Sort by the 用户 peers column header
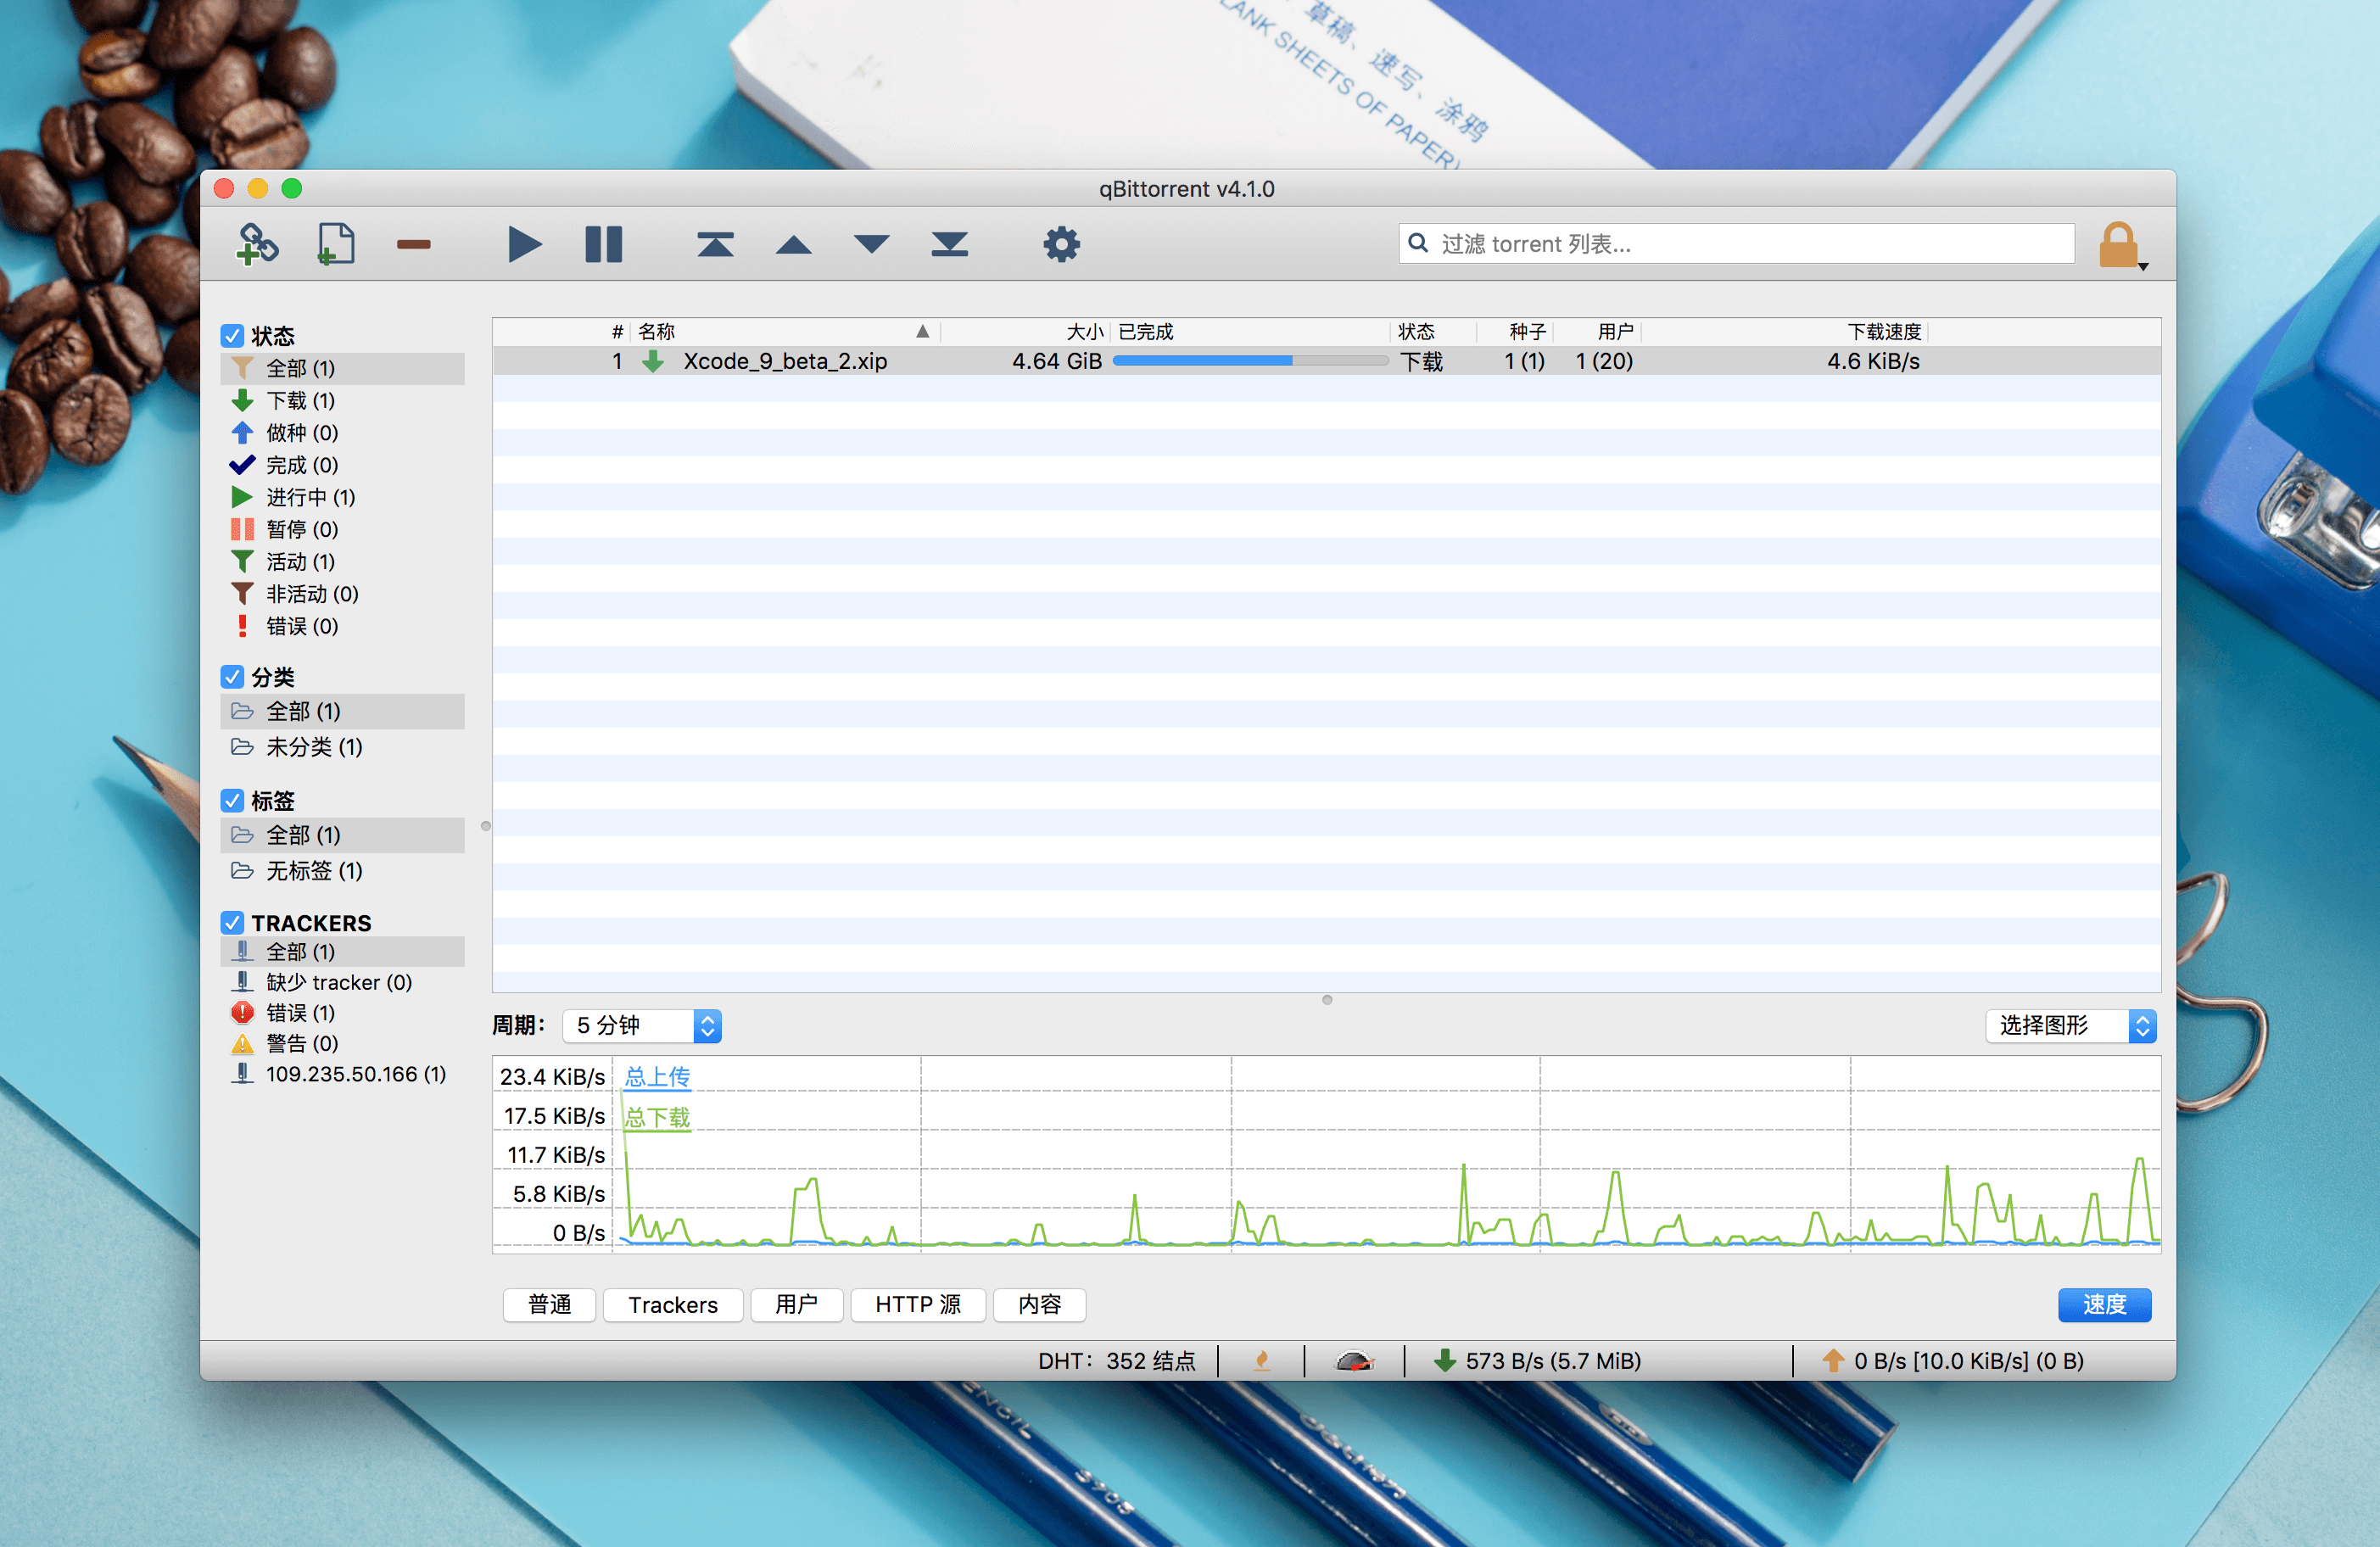2380x1547 pixels. (x=1597, y=331)
